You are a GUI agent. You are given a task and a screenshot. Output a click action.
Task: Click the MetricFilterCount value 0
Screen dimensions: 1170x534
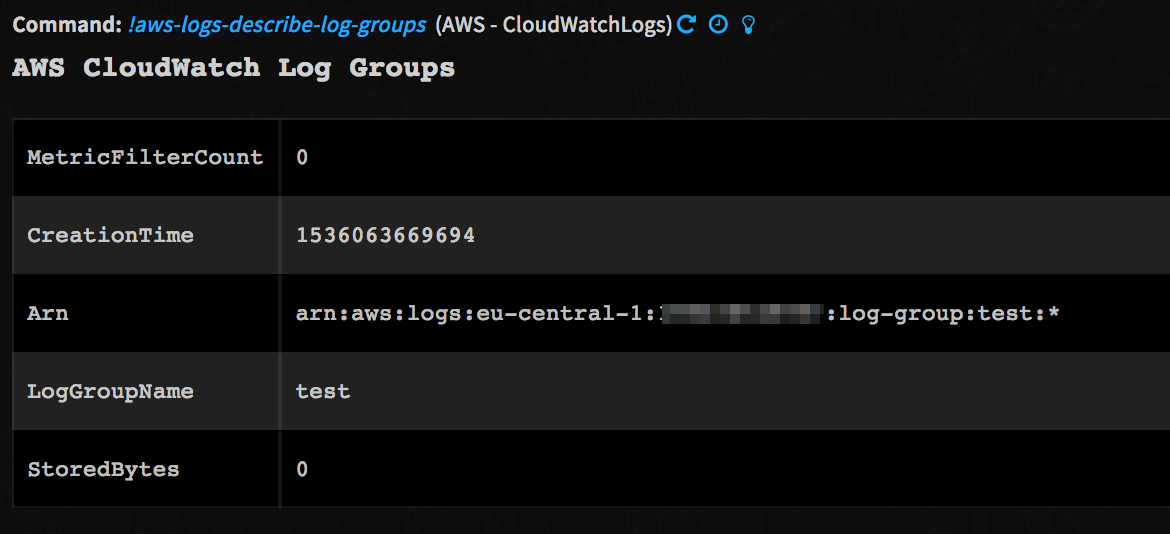point(302,157)
